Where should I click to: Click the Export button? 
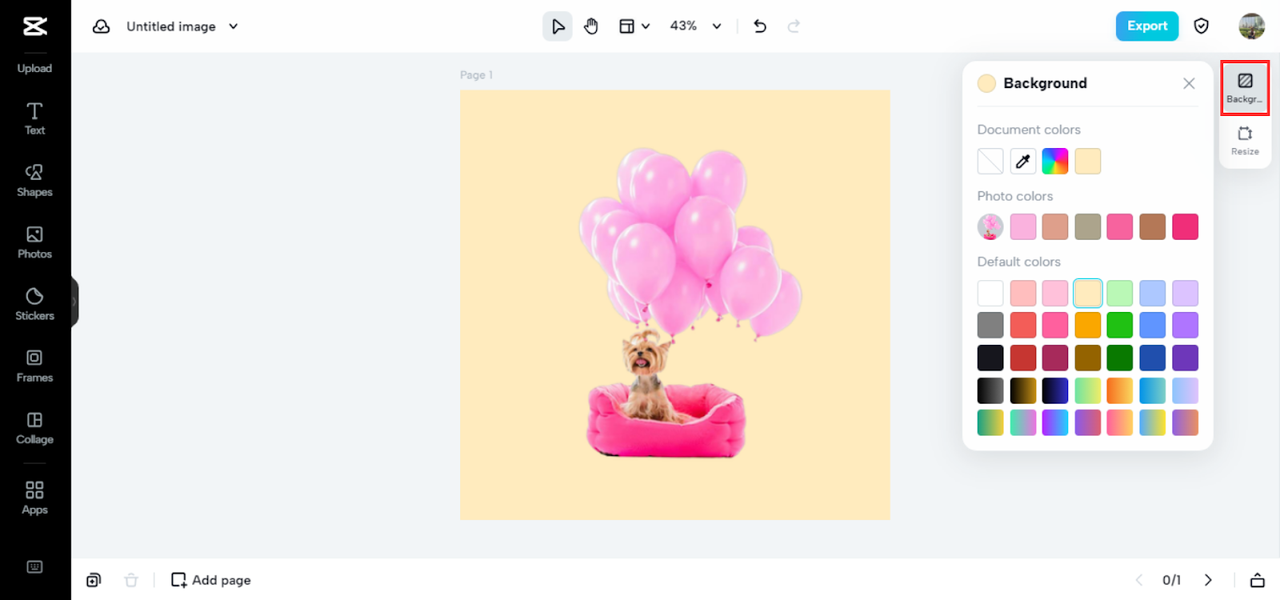pos(1147,26)
